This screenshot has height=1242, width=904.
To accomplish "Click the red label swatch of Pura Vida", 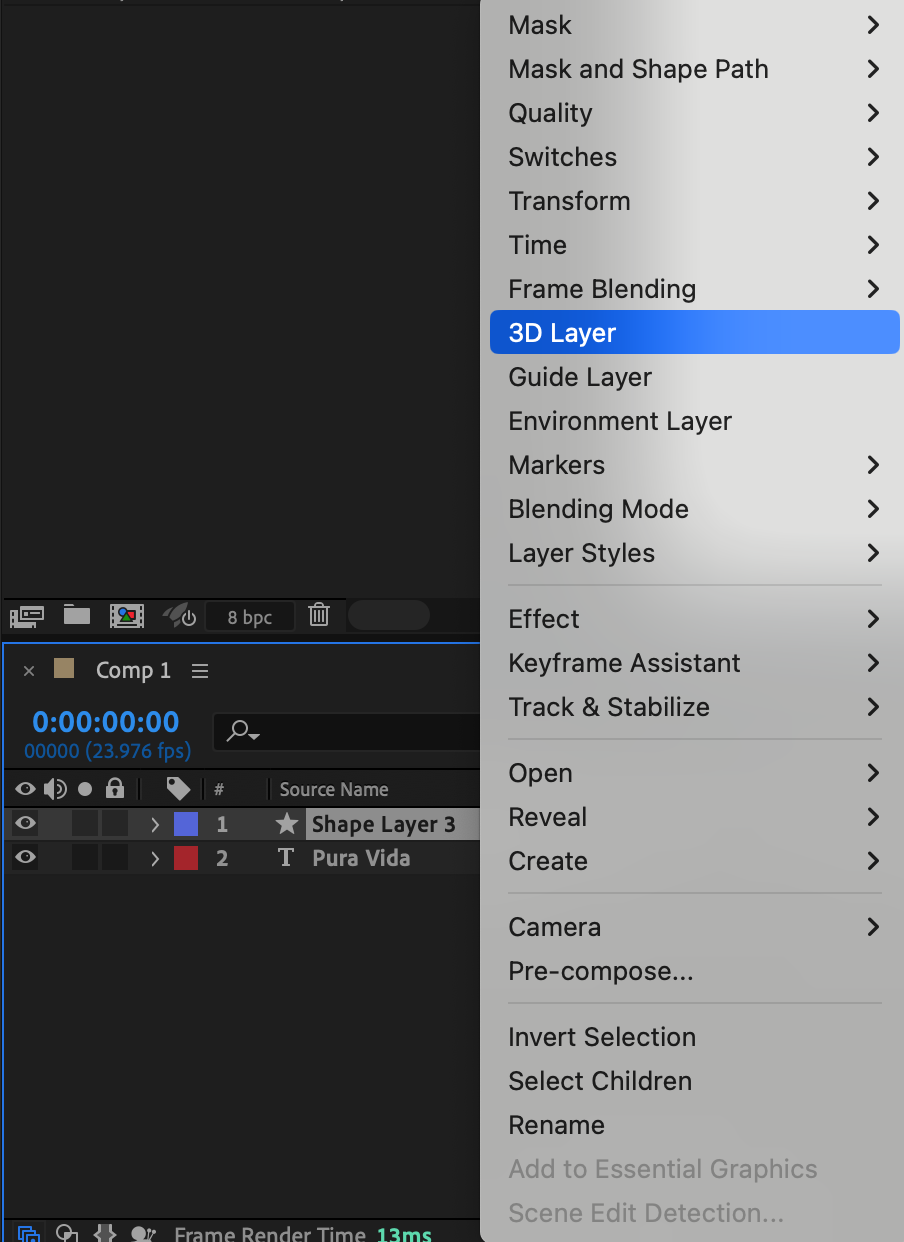I will 186,858.
